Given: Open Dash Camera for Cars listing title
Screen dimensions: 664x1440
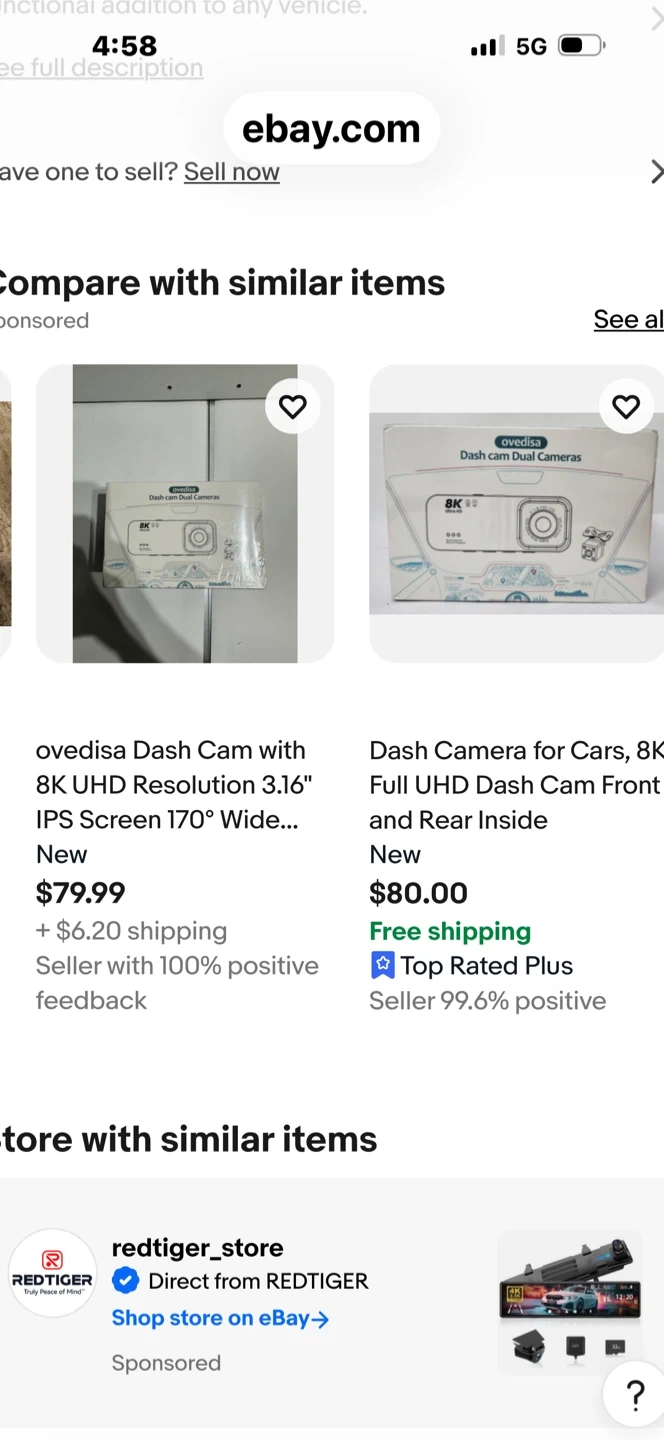Looking at the screenshot, I should (514, 785).
